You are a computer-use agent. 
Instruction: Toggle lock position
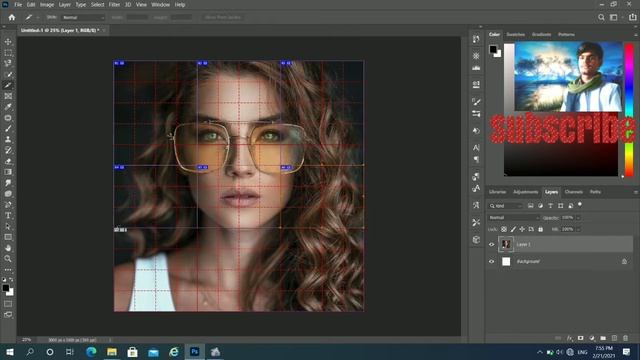tap(522, 229)
